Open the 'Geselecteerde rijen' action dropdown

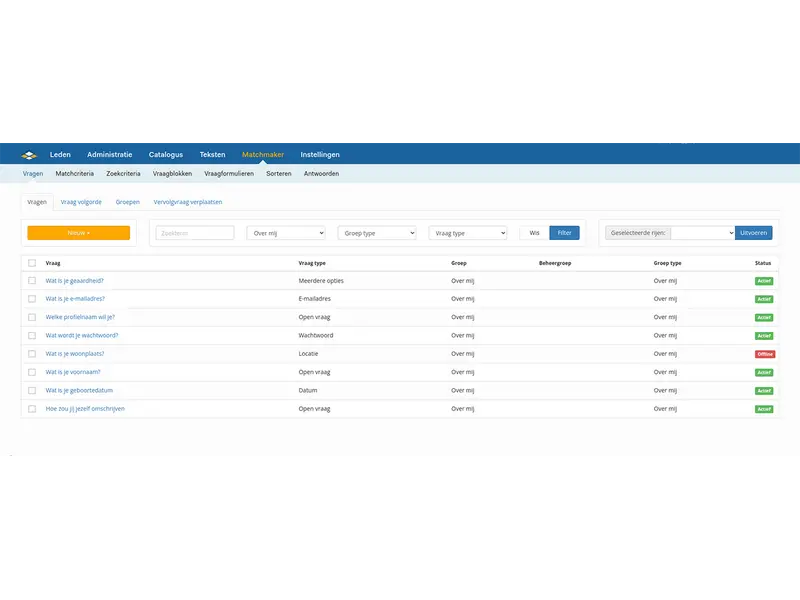(703, 233)
